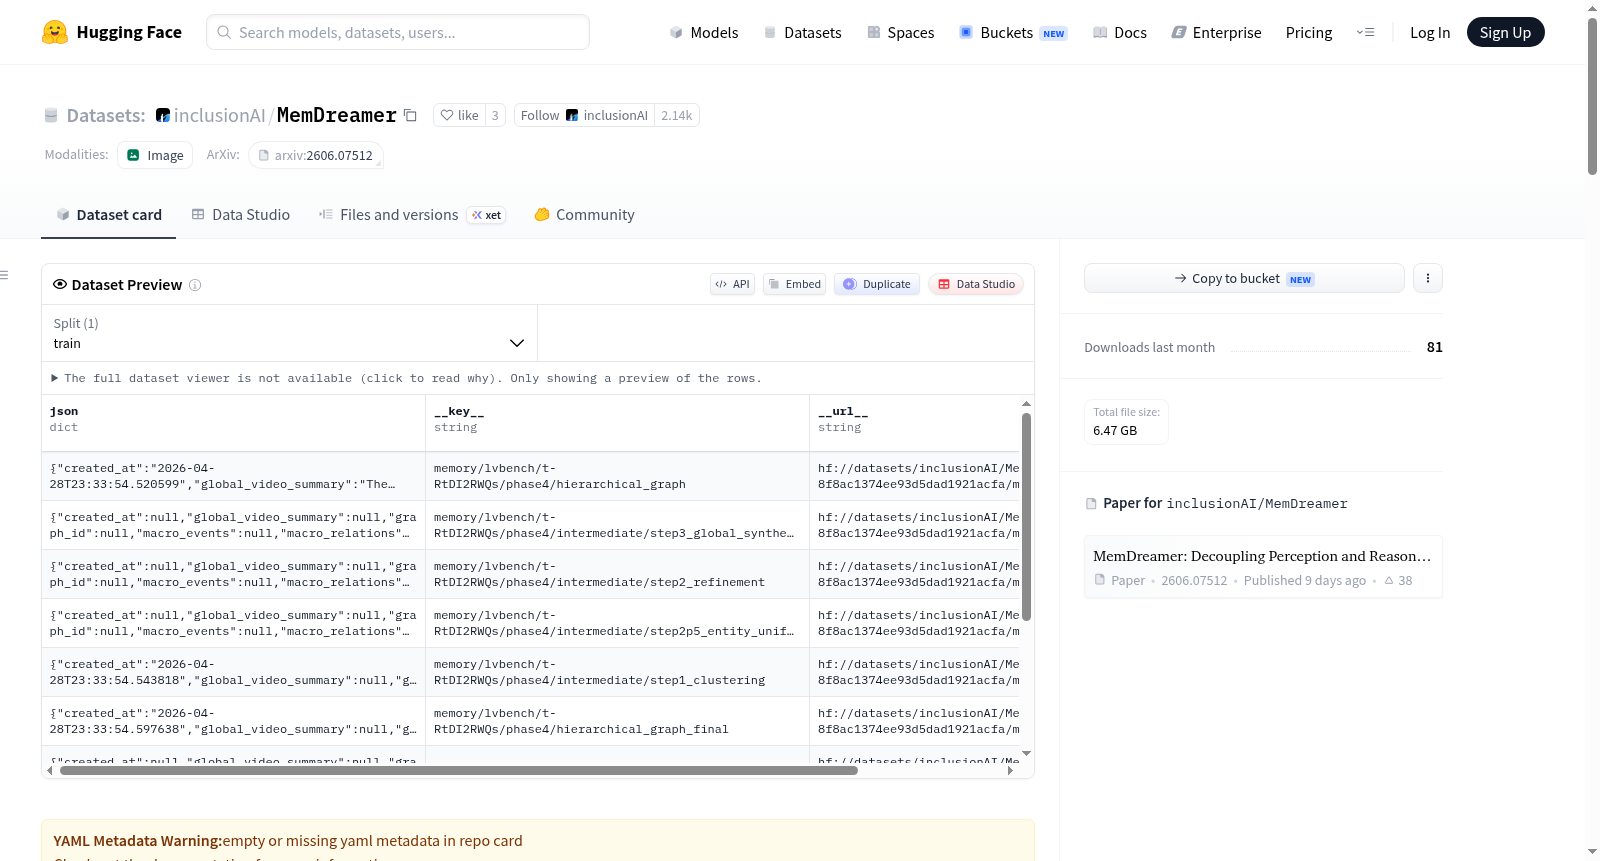Click the preview table horizontal scrollbar thumb
The width and height of the screenshot is (1600, 861).
pos(459,771)
